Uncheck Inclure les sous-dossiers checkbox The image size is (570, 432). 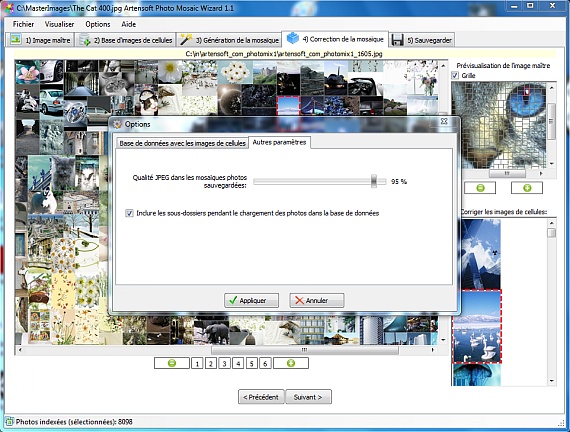pos(129,213)
